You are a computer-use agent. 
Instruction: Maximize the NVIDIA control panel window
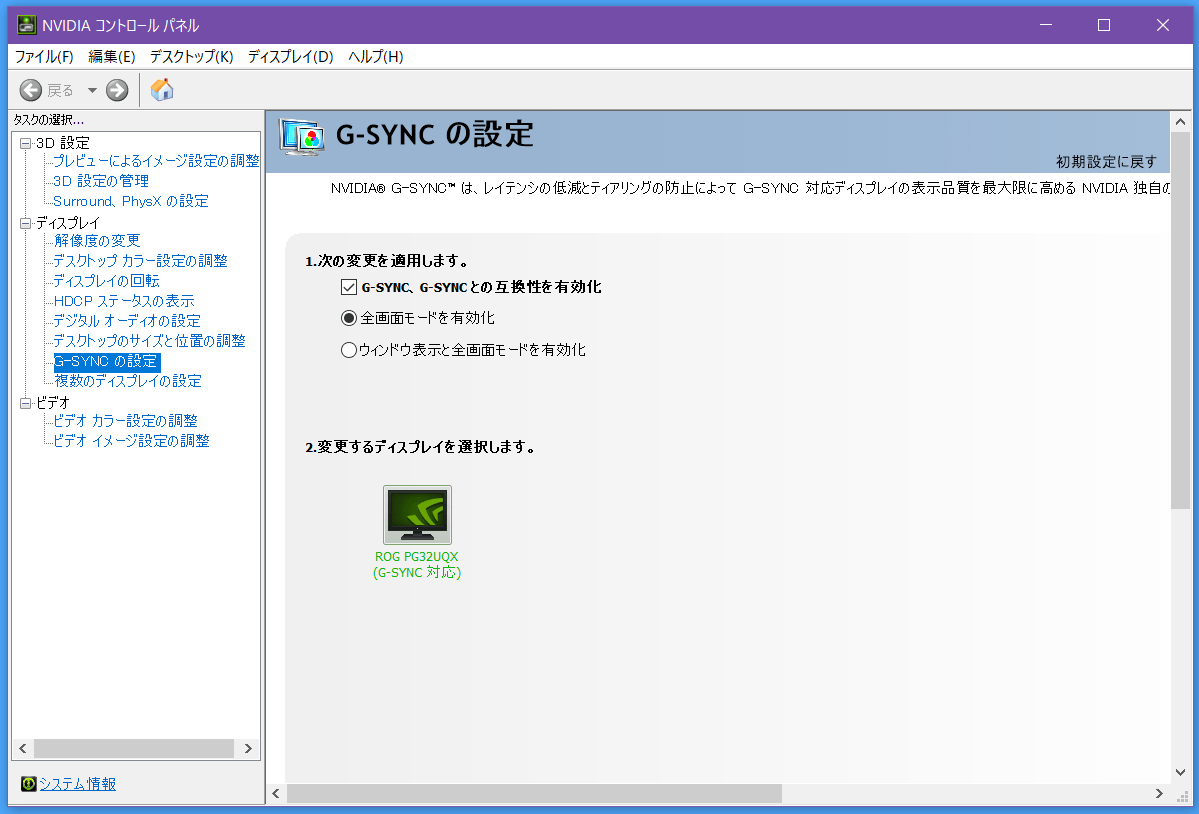pos(1103,25)
